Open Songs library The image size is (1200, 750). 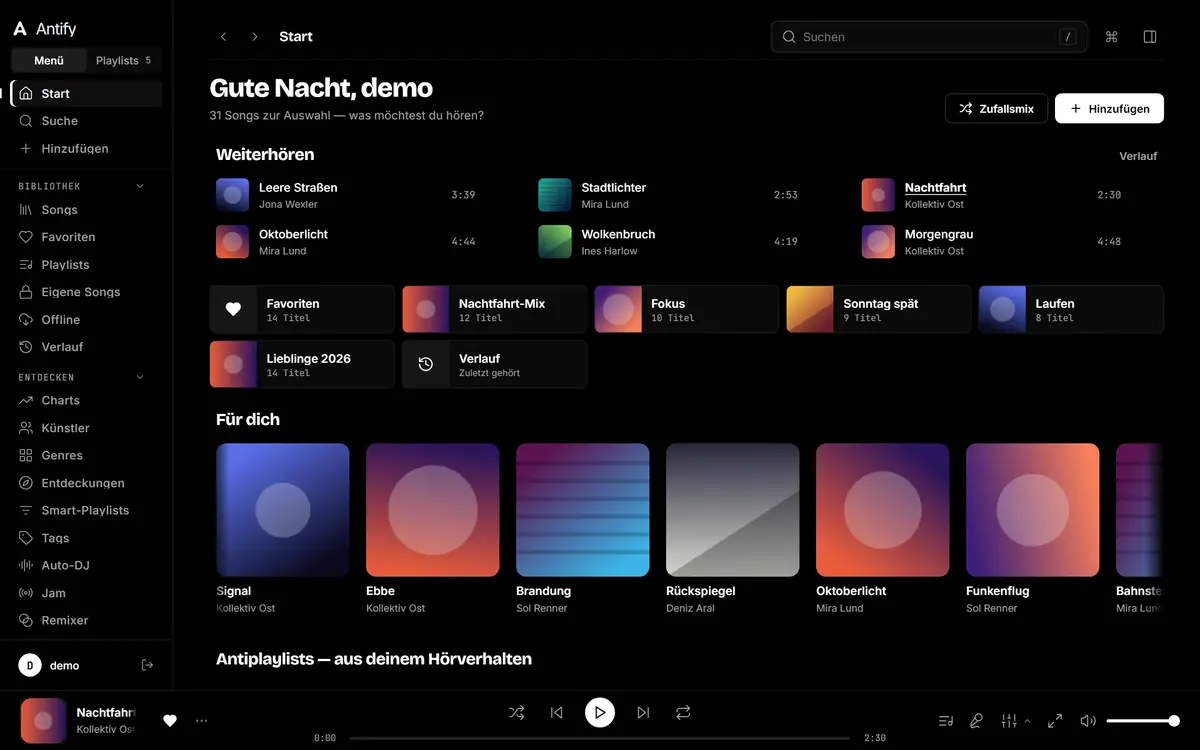coord(86,210)
